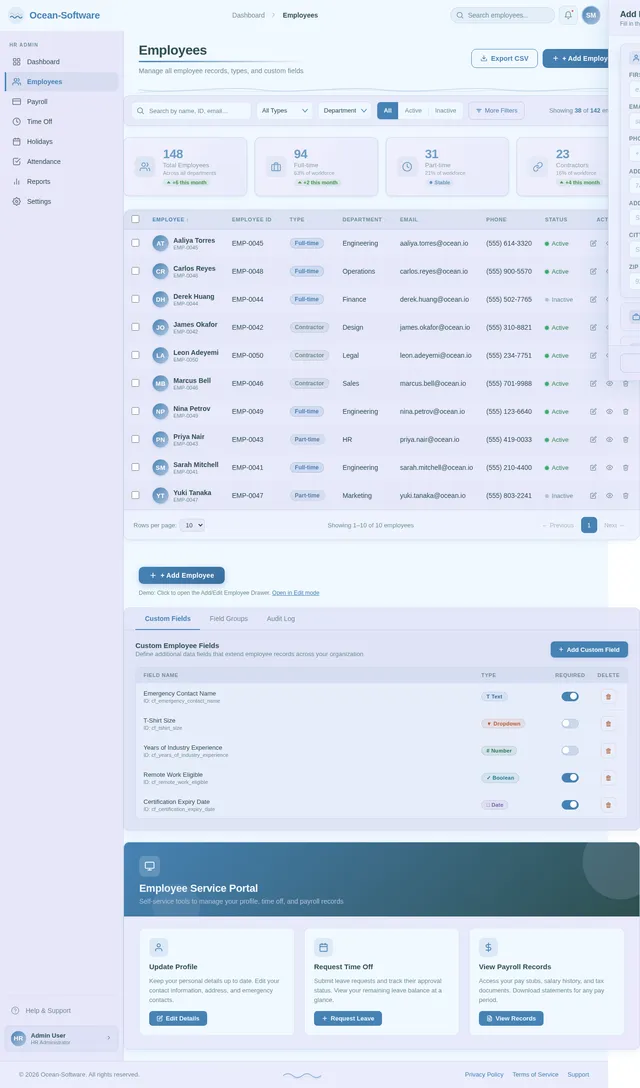Go to Attendance in the sidebar
This screenshot has width=640, height=1088.
point(43,161)
